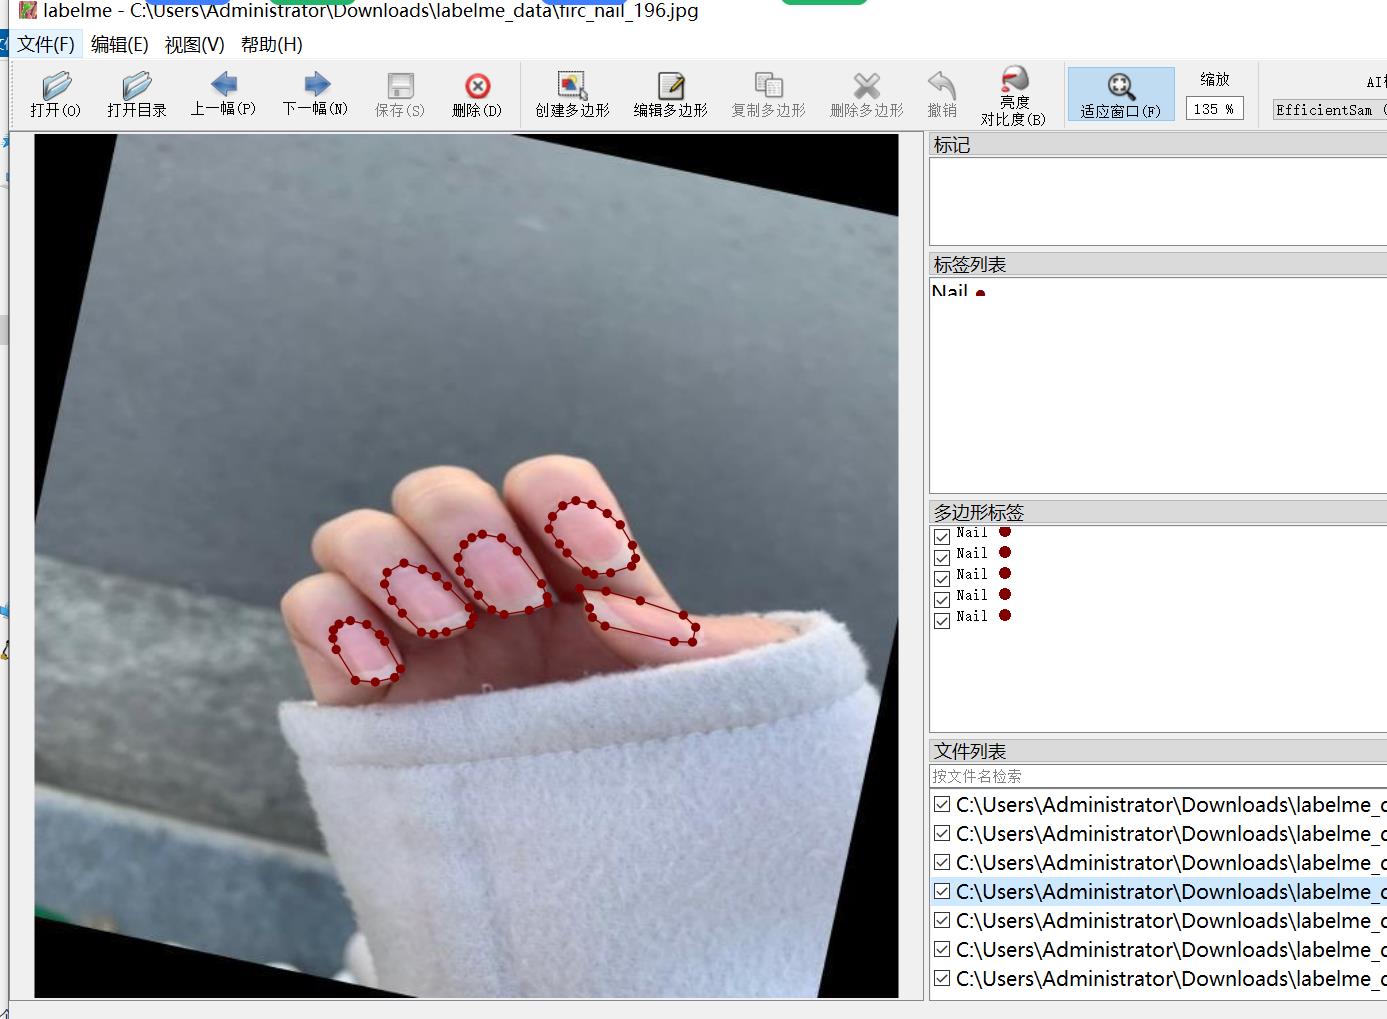Open the View (视图) menu
1387x1019 pixels.
(194, 45)
